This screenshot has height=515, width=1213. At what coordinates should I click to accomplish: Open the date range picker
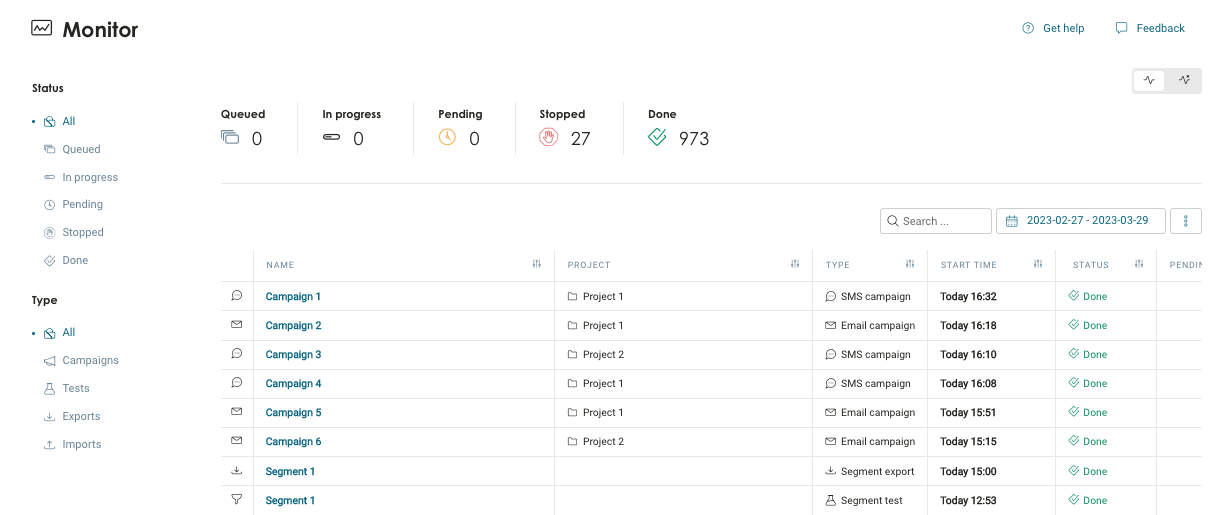[1080, 221]
